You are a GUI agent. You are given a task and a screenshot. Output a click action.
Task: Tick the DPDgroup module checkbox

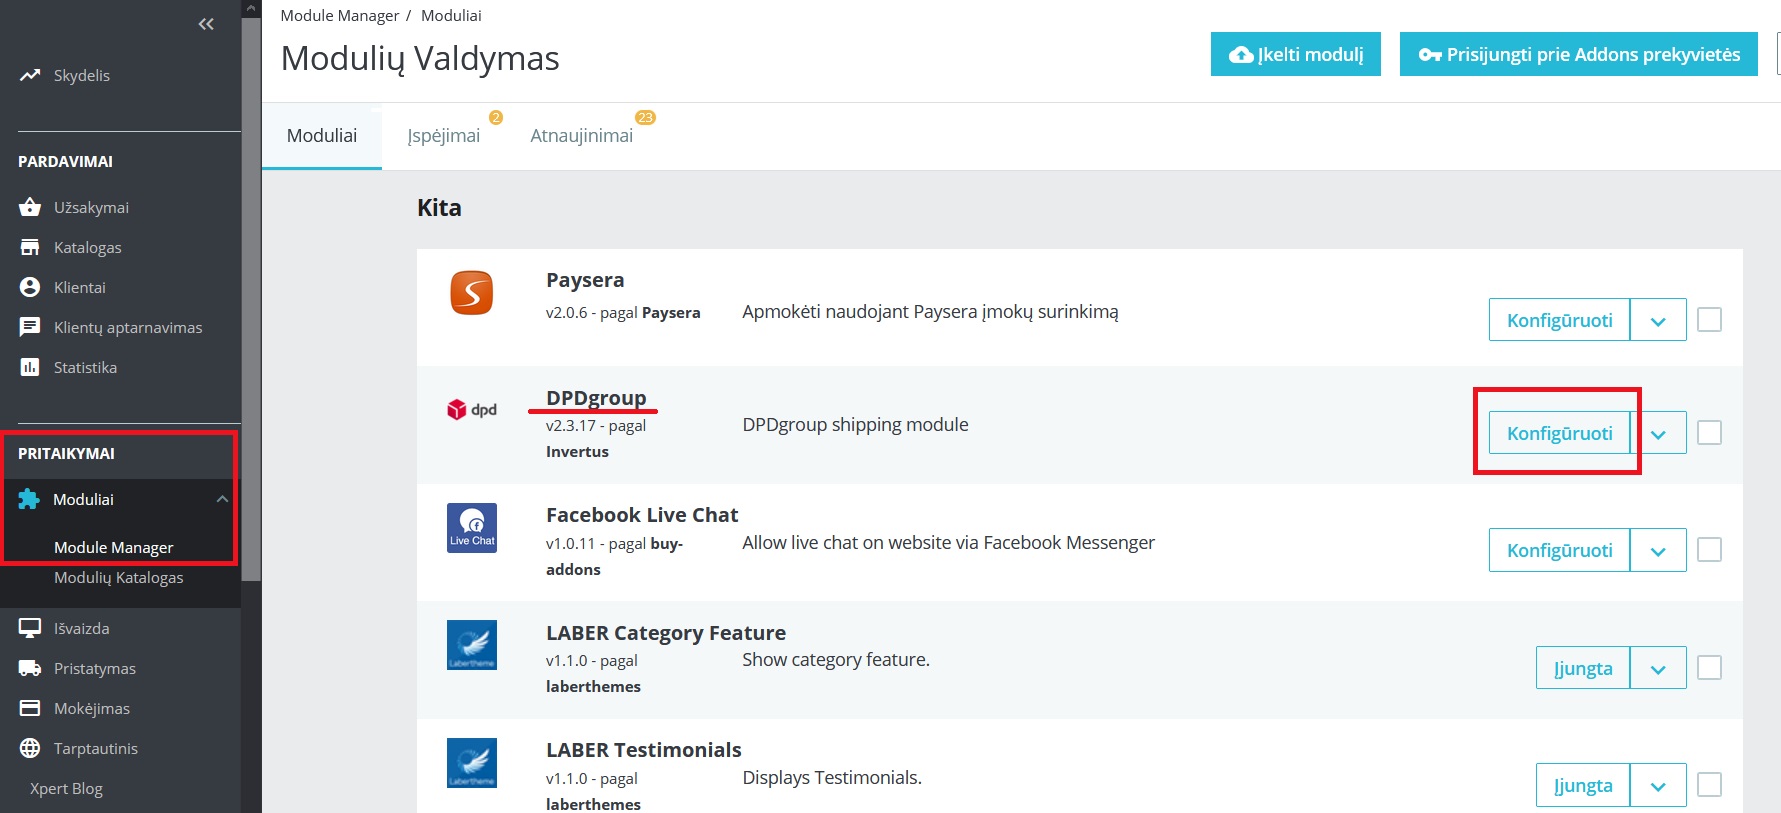pos(1710,433)
